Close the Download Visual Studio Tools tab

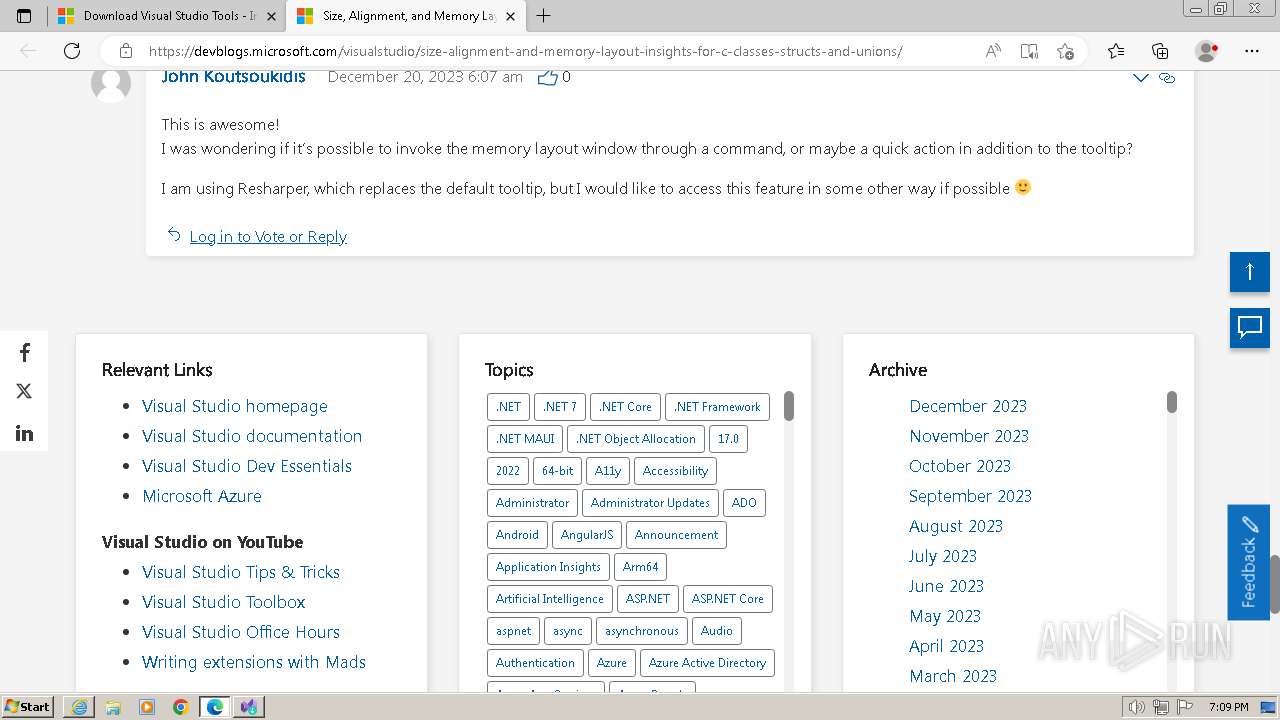pyautogui.click(x=271, y=16)
